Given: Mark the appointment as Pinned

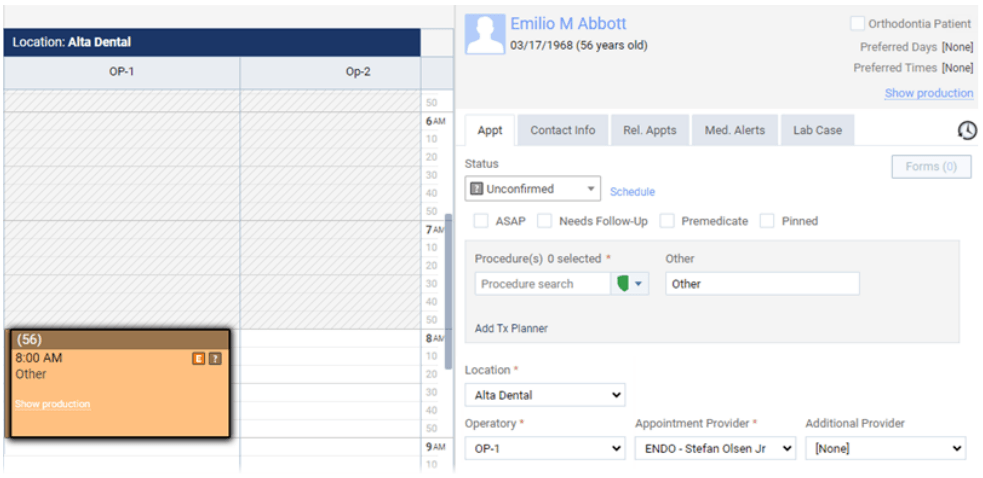Looking at the screenshot, I should [x=767, y=221].
